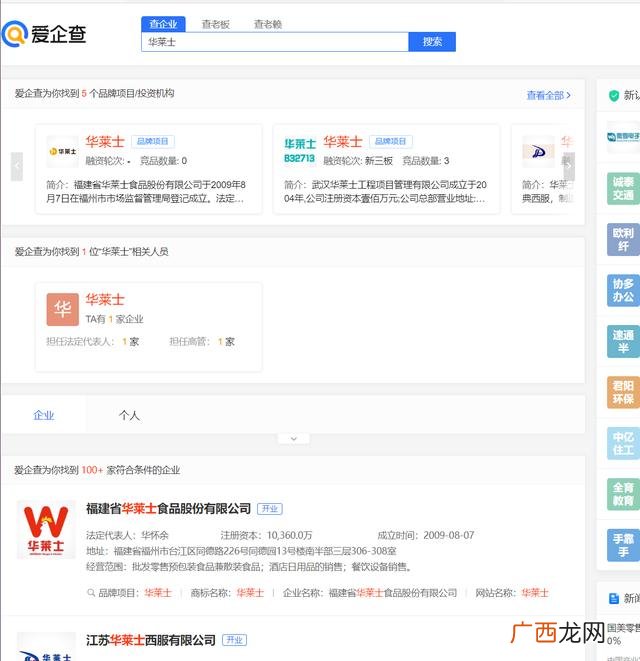Image resolution: width=640 pixels, height=661 pixels.
Task: Open the 手拿手 sidebar tile
Action: (623, 545)
